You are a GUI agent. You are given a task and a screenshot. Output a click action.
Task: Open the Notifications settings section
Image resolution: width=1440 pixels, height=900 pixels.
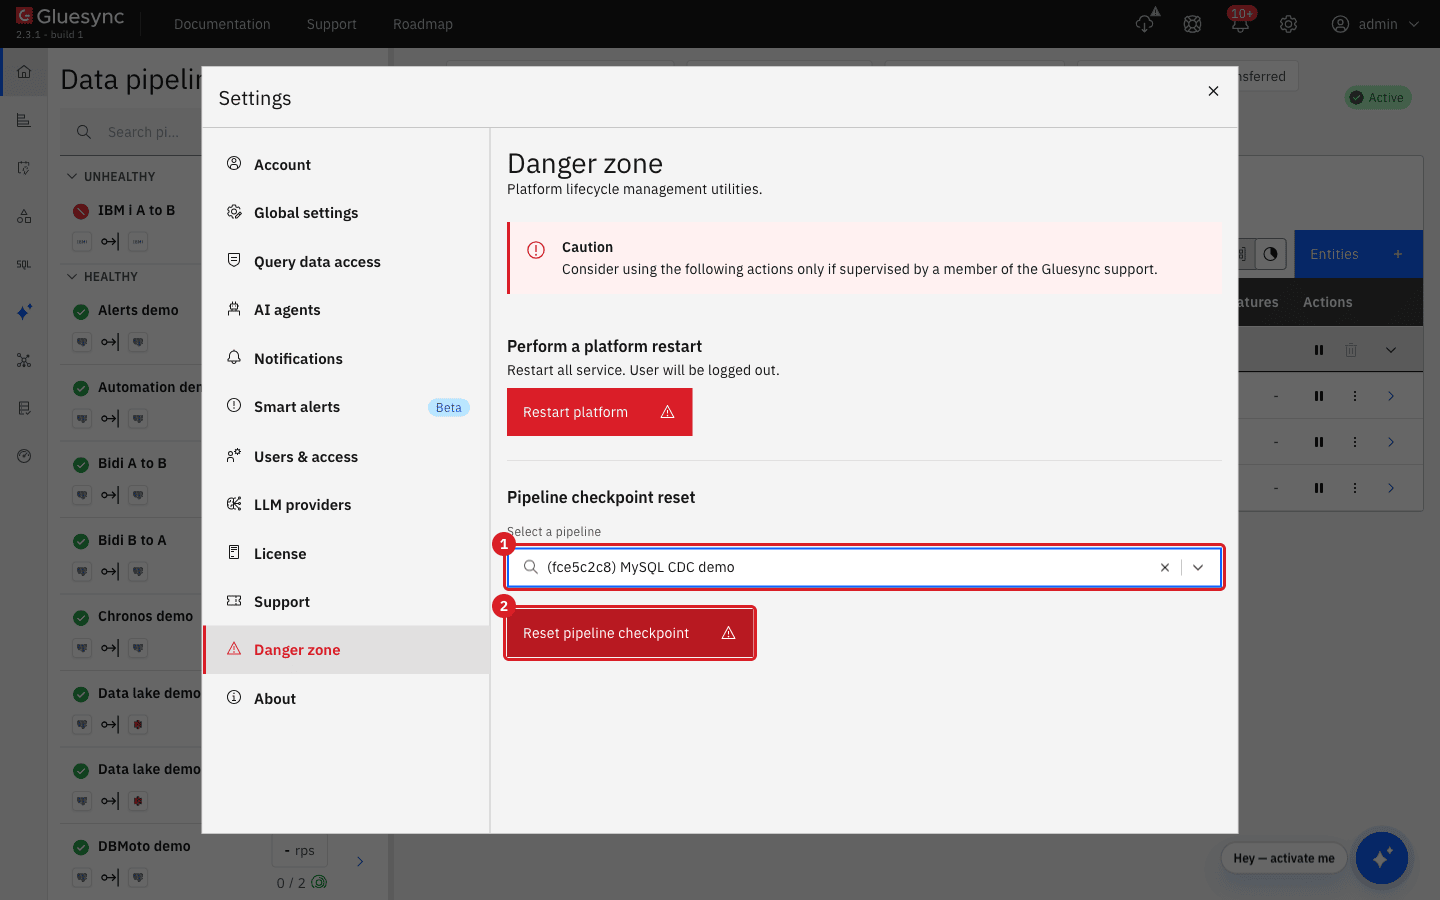click(x=346, y=359)
